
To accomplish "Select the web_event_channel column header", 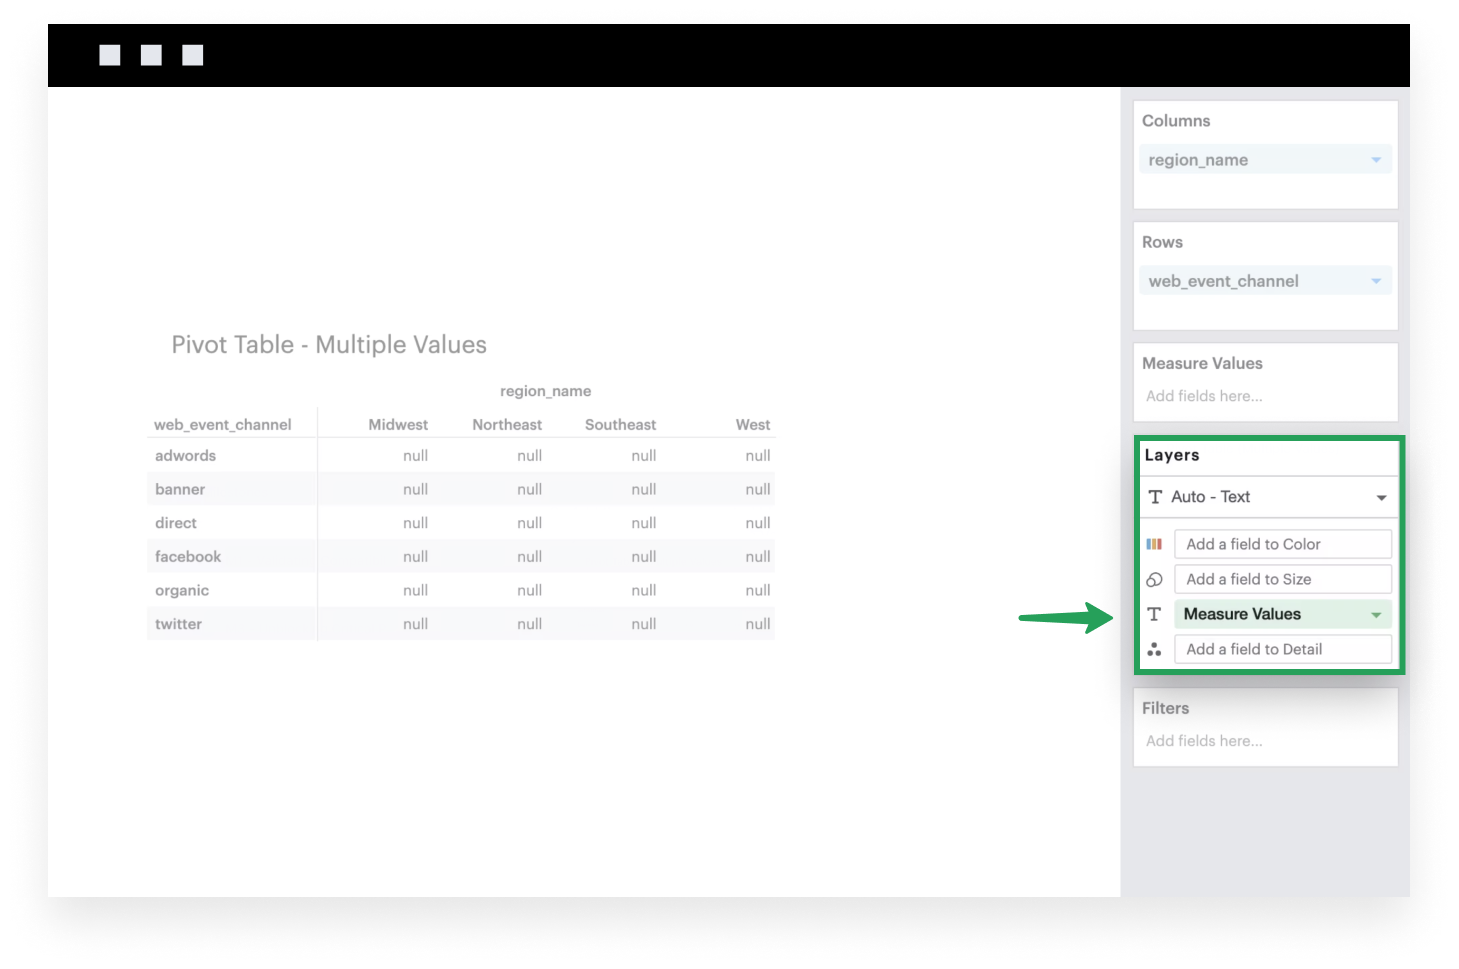I will pos(223,424).
